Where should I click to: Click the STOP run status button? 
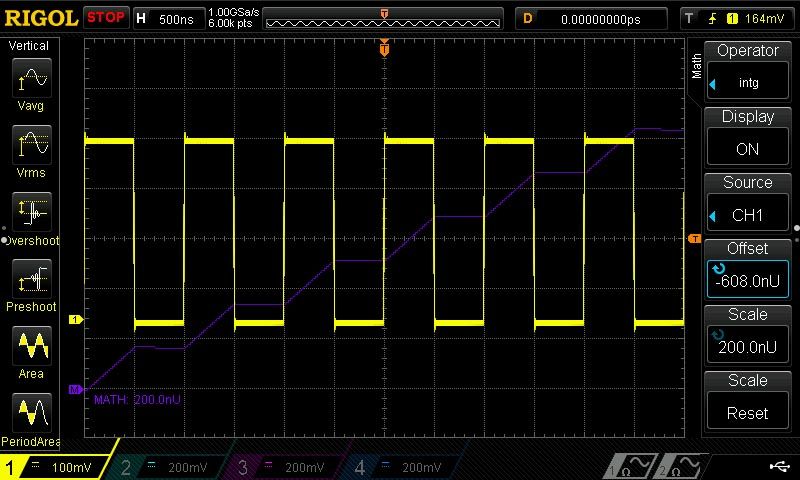[106, 18]
